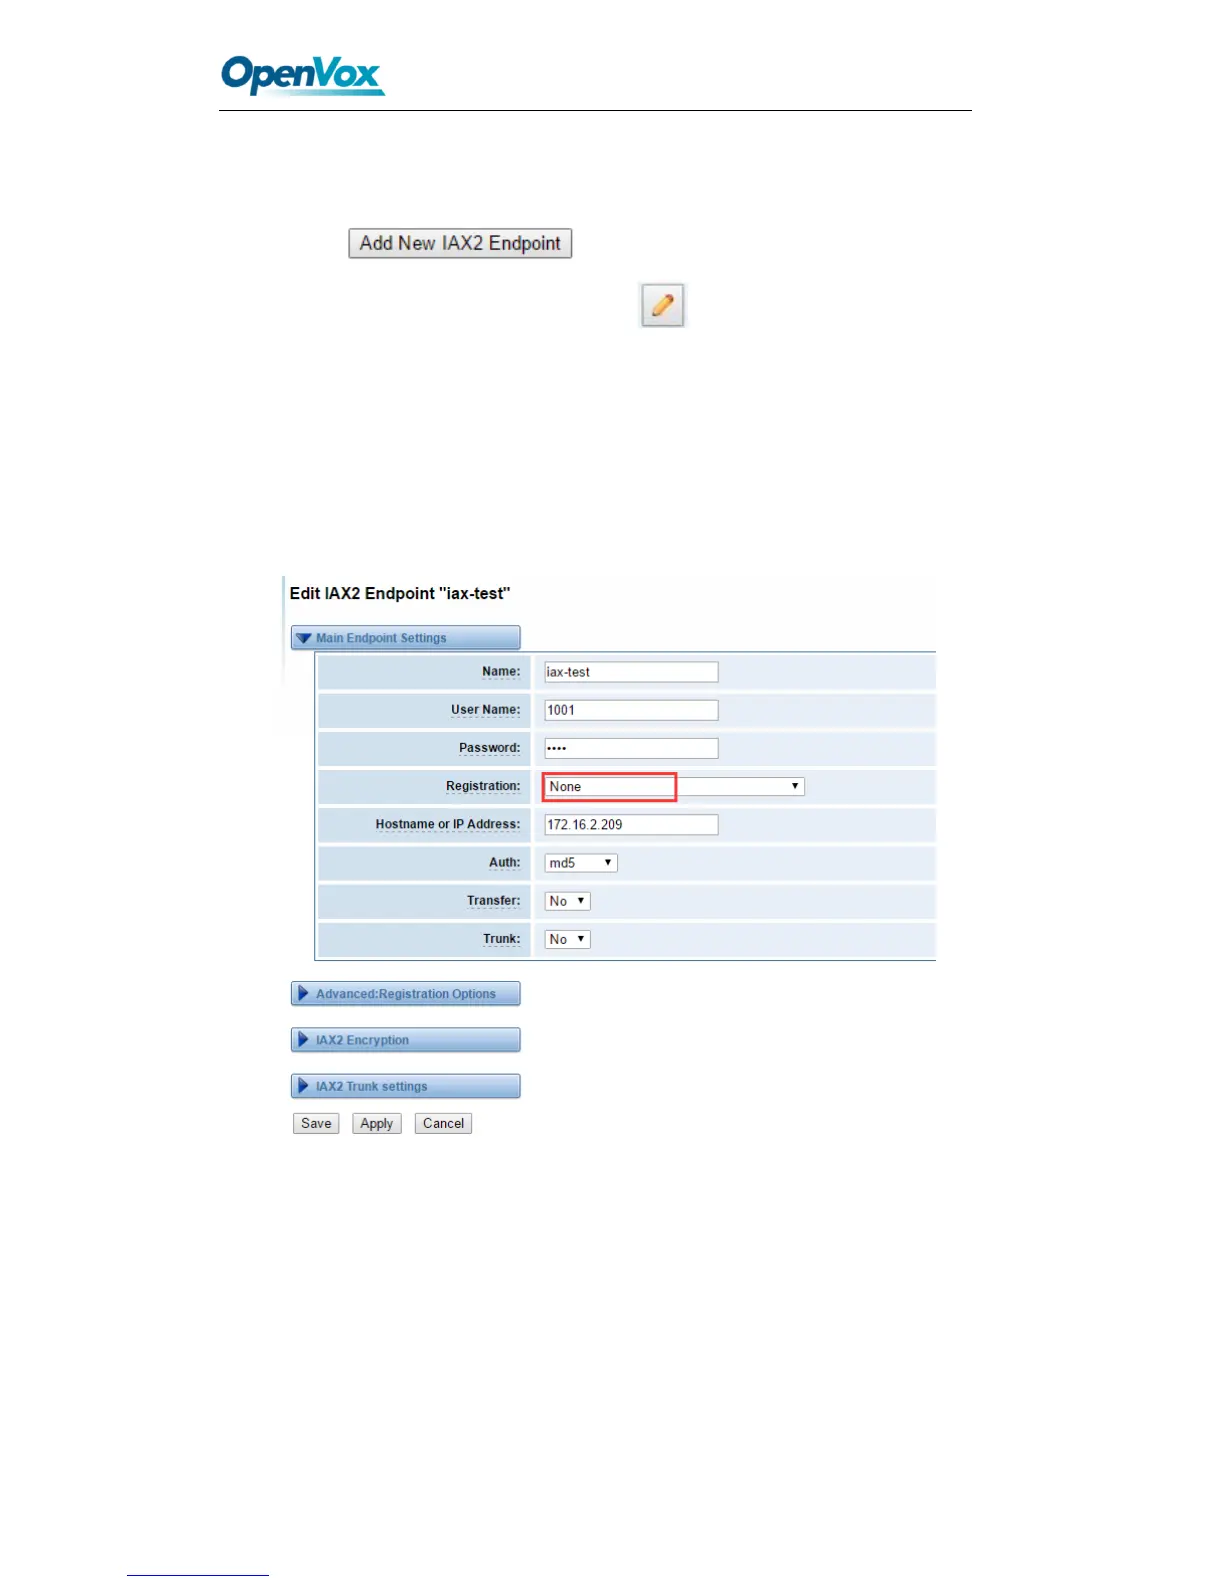This screenshot has width=1224, height=1584.
Task: Click the Apply button
Action: point(376,1124)
